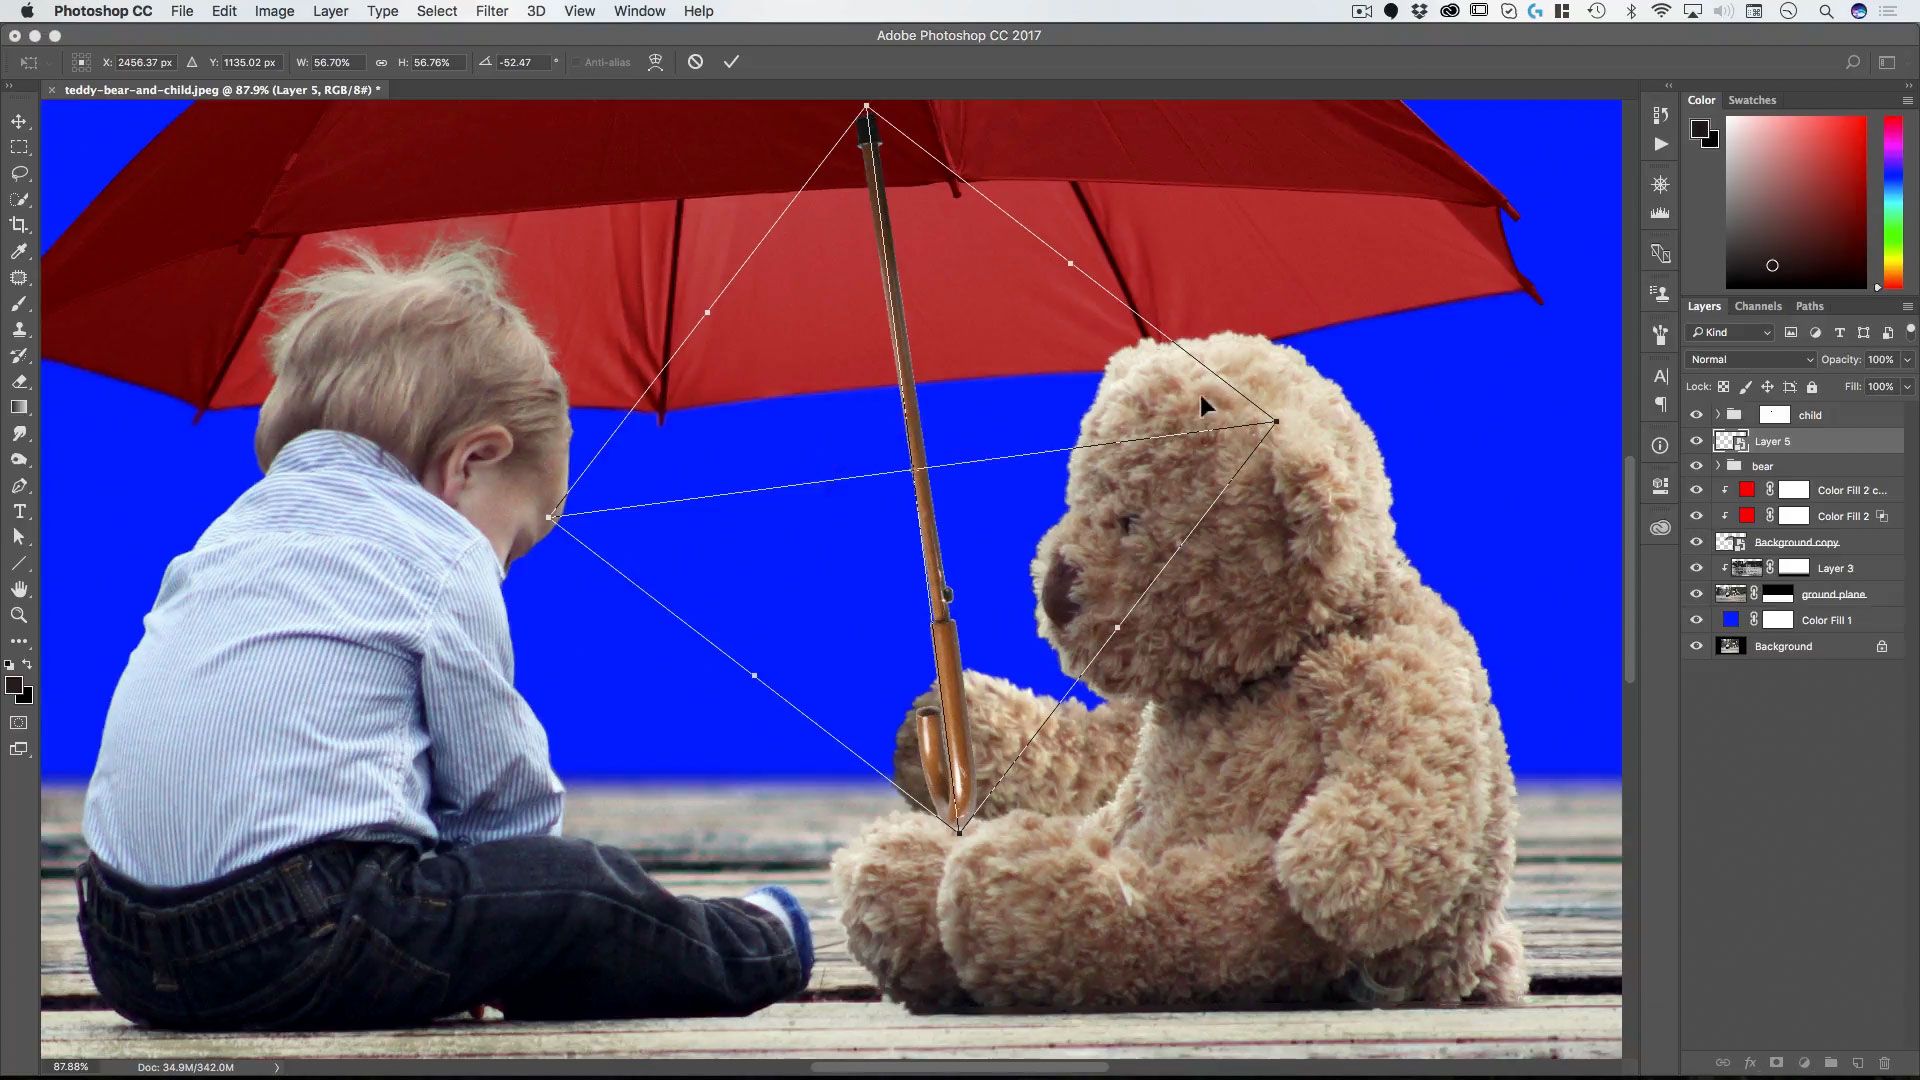Screen dimensions: 1920x1080
Task: Open the Normal blend mode dropdown
Action: coord(1750,359)
